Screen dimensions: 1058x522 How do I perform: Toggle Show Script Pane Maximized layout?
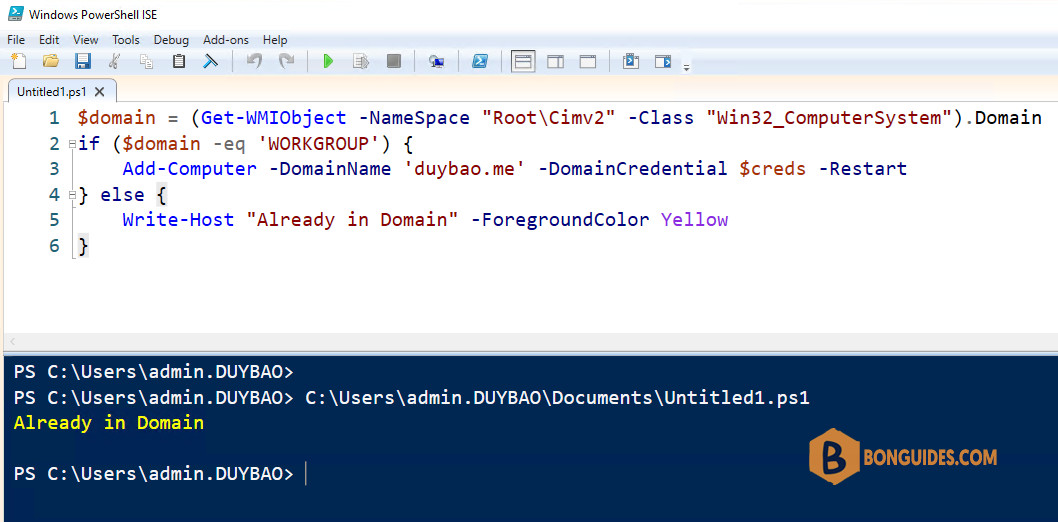coord(588,61)
